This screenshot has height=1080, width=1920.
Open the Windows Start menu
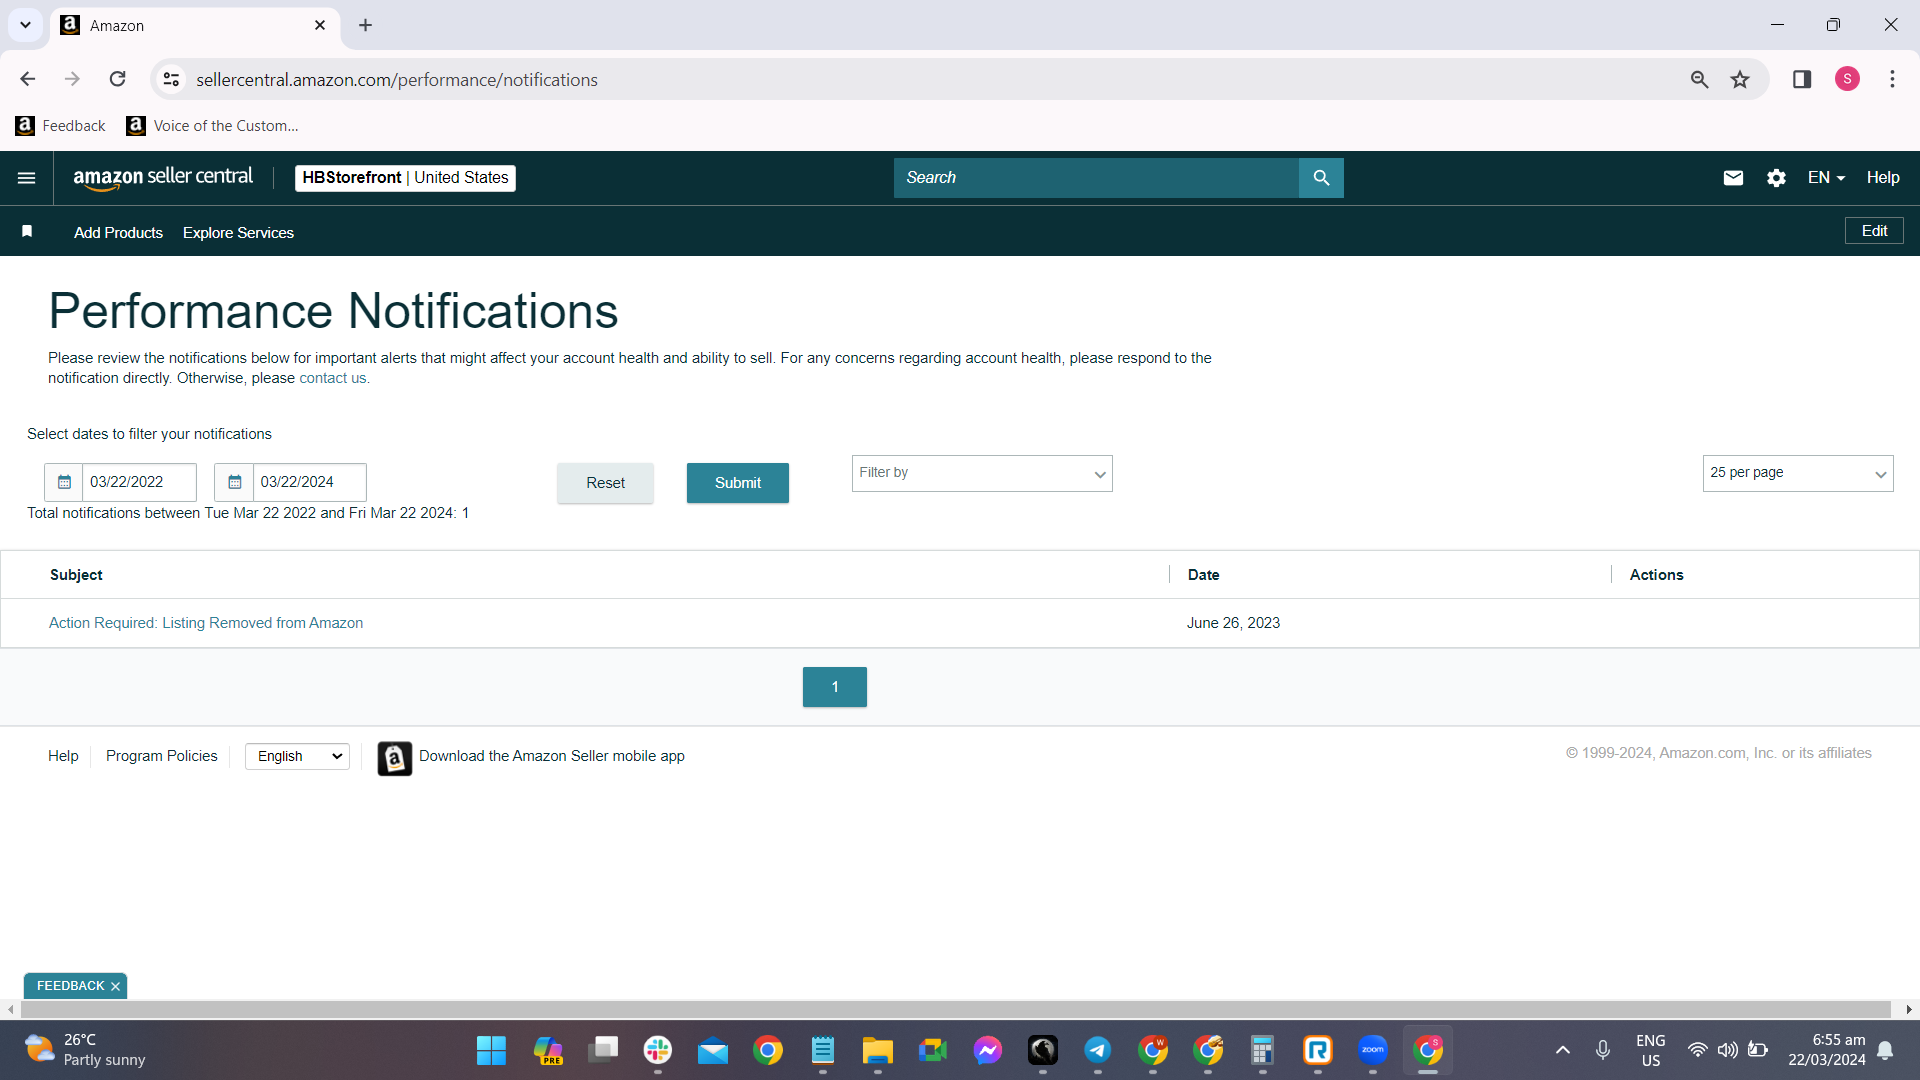point(491,1050)
